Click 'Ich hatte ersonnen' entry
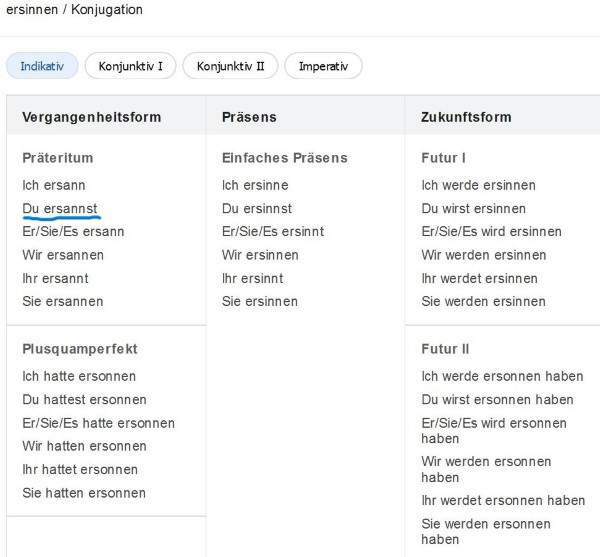The image size is (600, 557). point(79,376)
